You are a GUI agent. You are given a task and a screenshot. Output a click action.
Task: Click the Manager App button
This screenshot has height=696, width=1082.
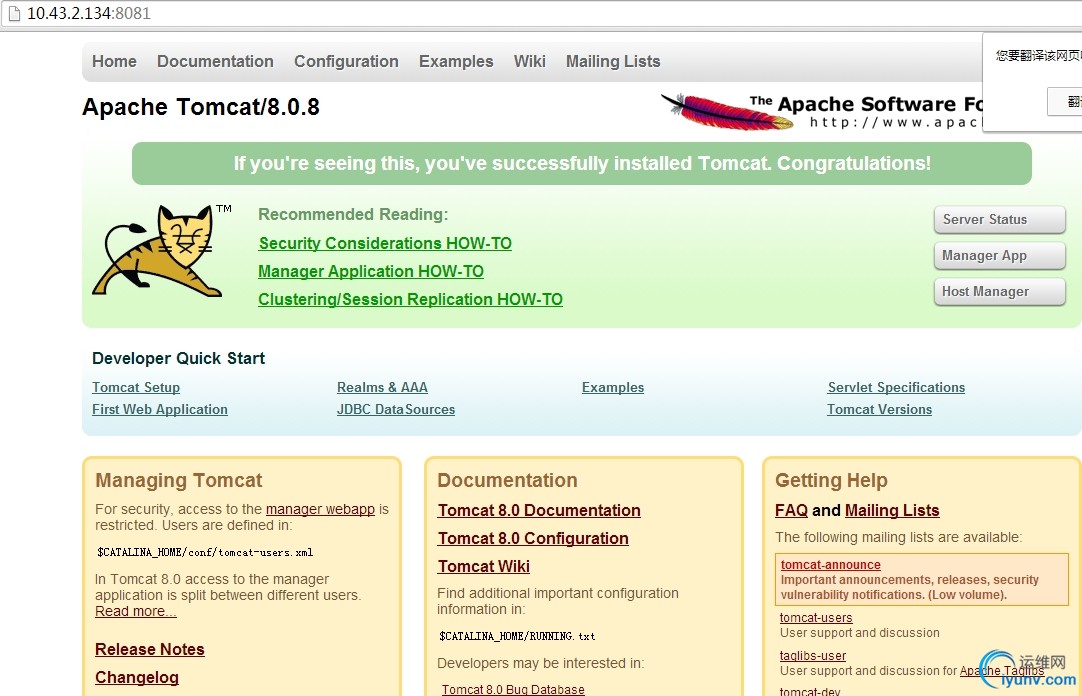tap(999, 255)
